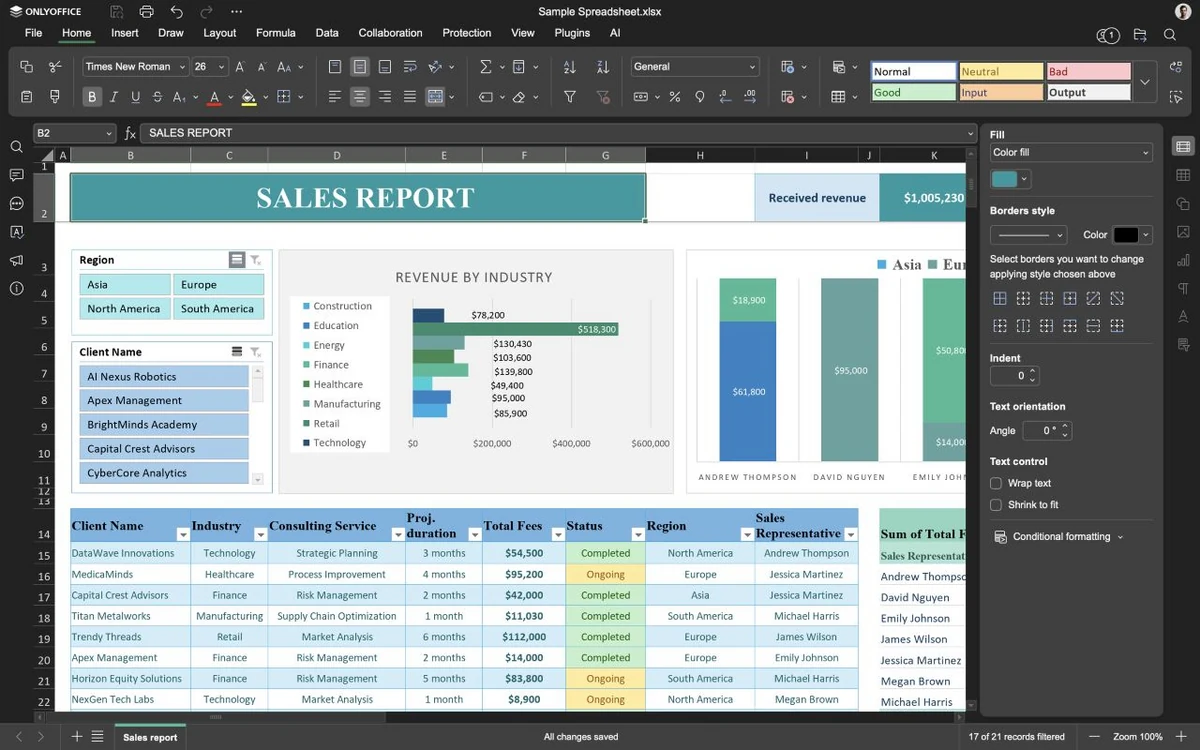The width and height of the screenshot is (1200, 750).
Task: Open the Formula menu tab
Action: point(275,33)
